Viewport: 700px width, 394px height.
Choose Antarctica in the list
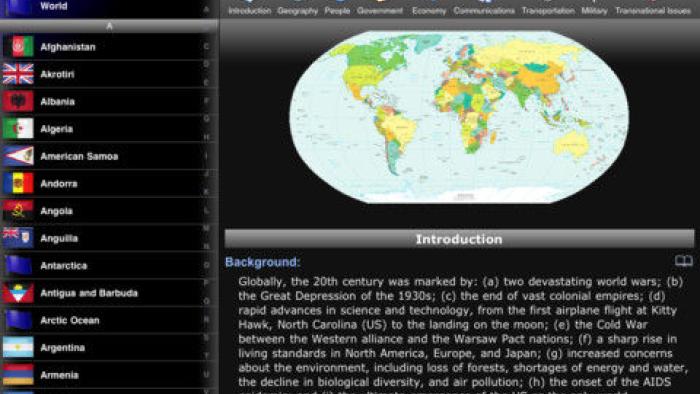click(109, 265)
